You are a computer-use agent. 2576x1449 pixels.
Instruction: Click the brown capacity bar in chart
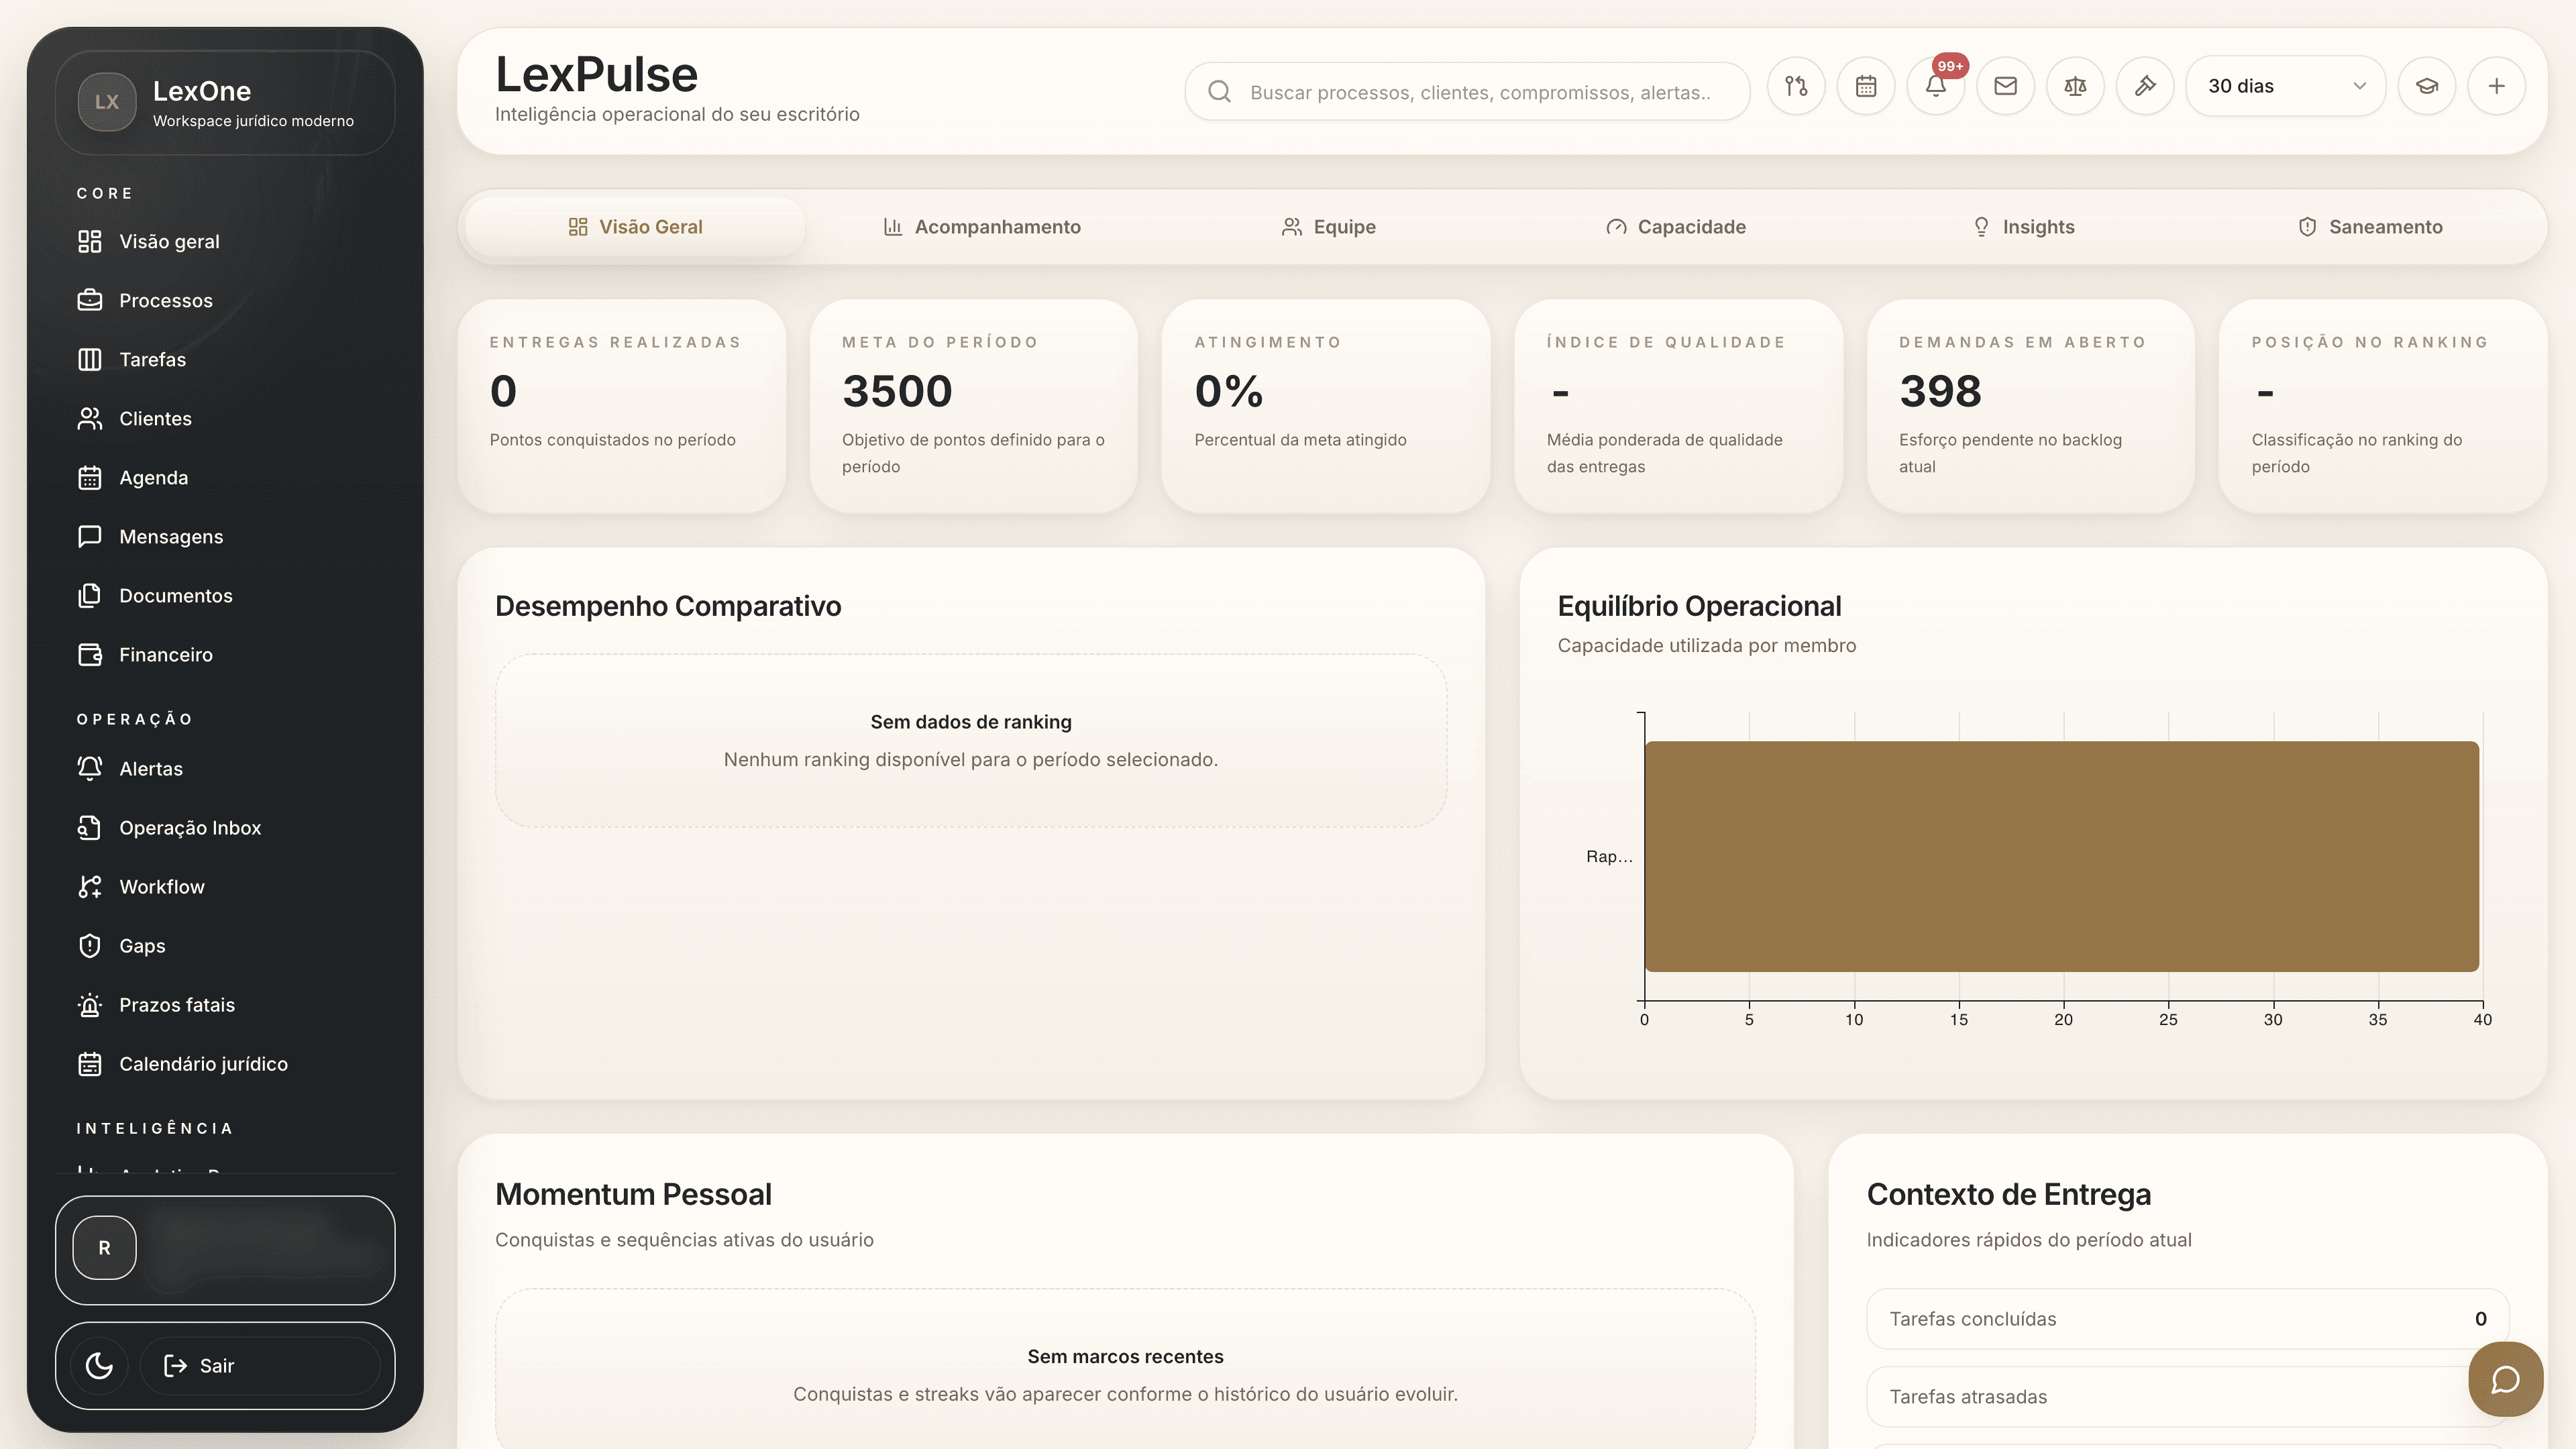[x=2061, y=856]
